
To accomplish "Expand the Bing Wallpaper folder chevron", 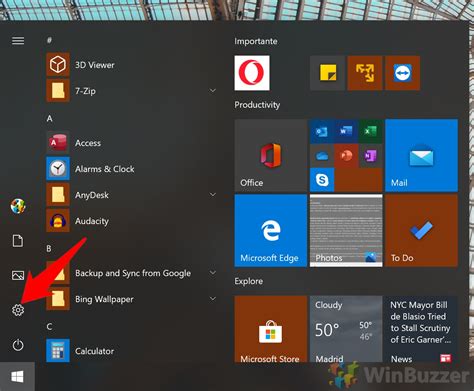I will pos(213,298).
